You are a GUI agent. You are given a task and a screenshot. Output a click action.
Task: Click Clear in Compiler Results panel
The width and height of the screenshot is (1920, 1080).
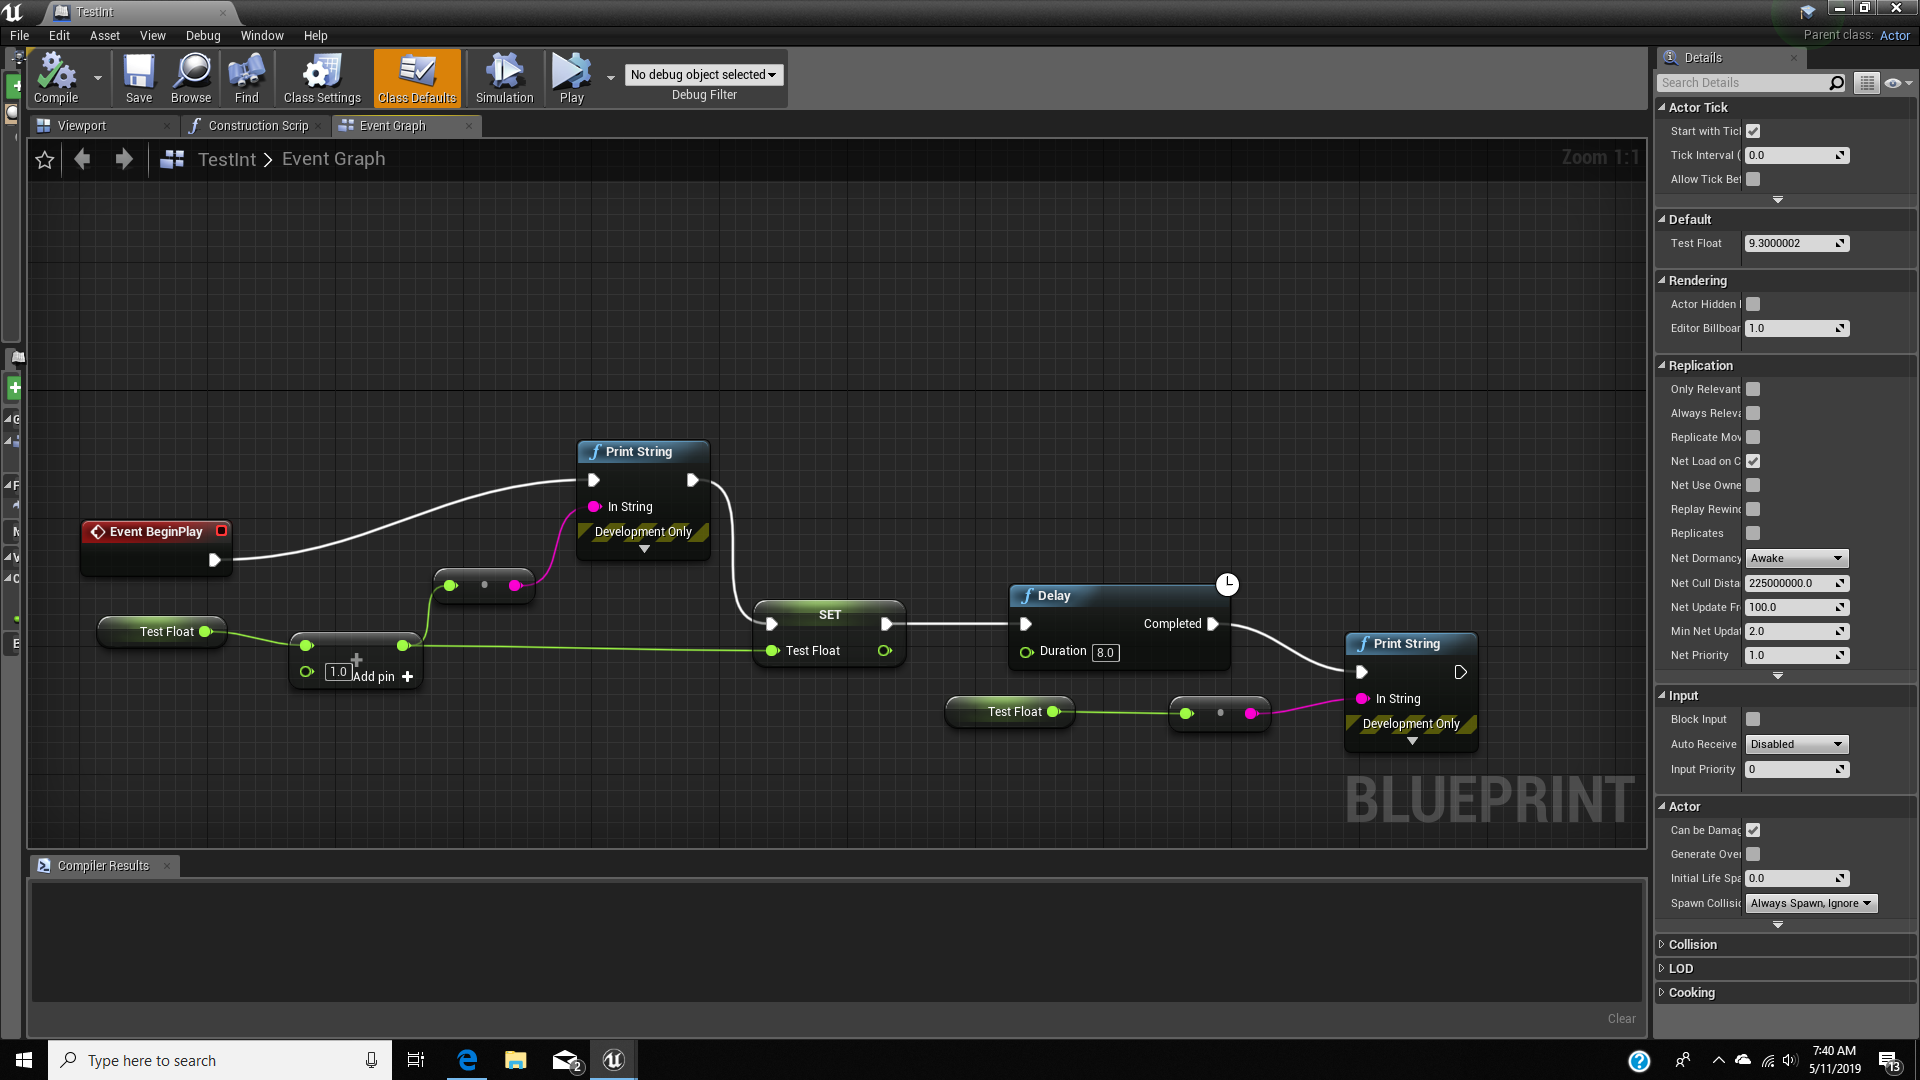coord(1621,1018)
